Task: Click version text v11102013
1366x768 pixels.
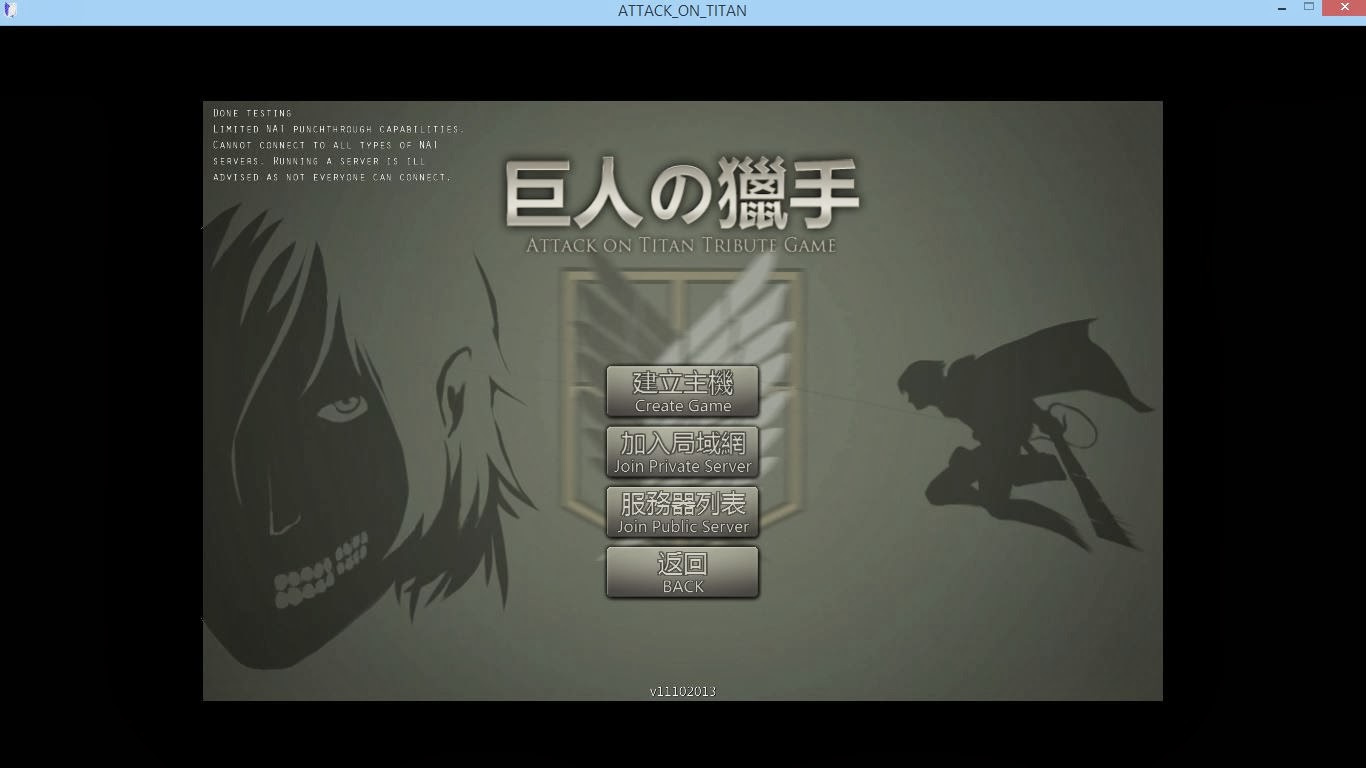Action: [683, 691]
